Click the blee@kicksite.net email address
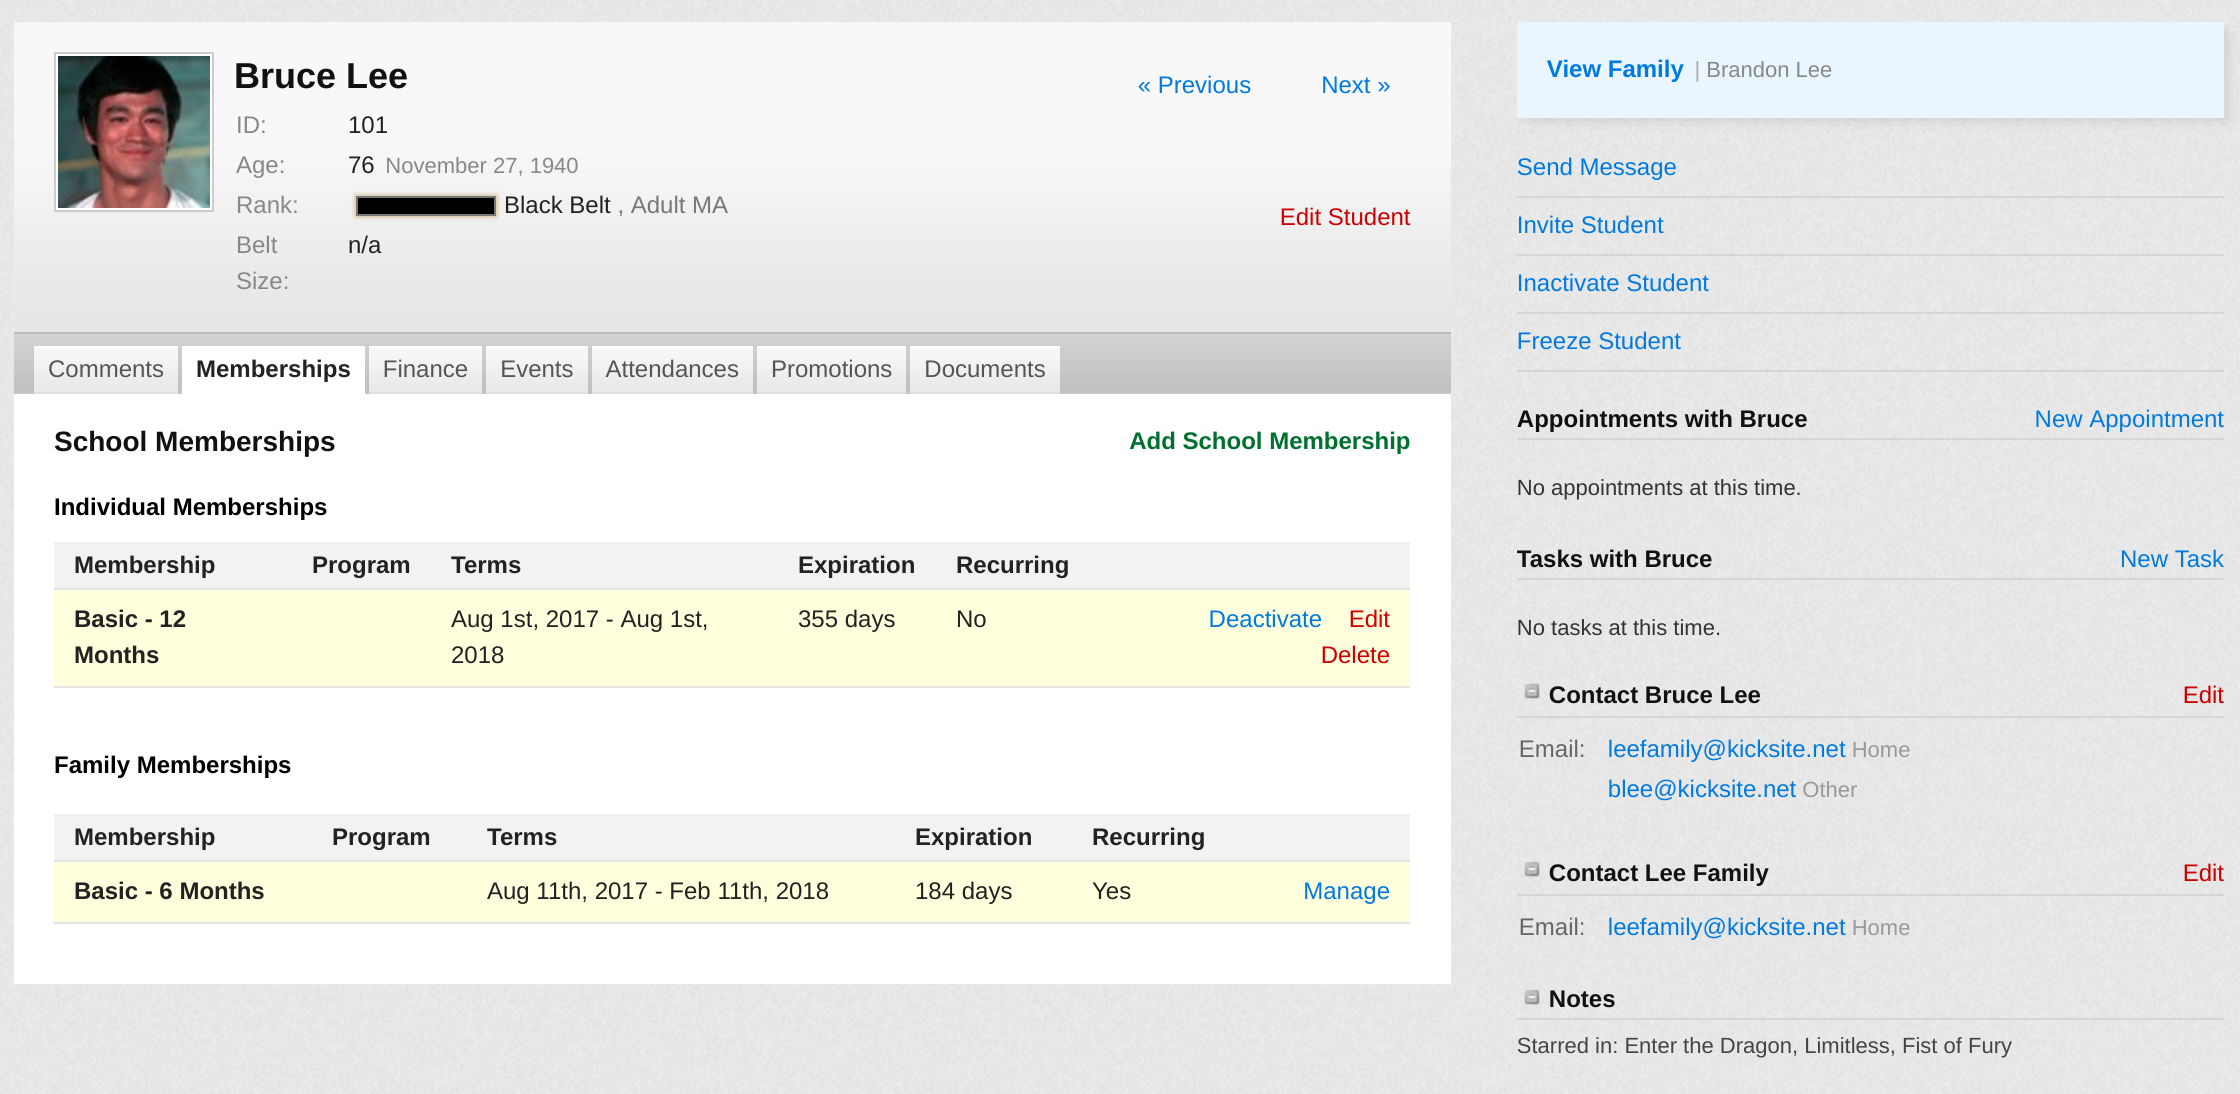 click(1701, 789)
